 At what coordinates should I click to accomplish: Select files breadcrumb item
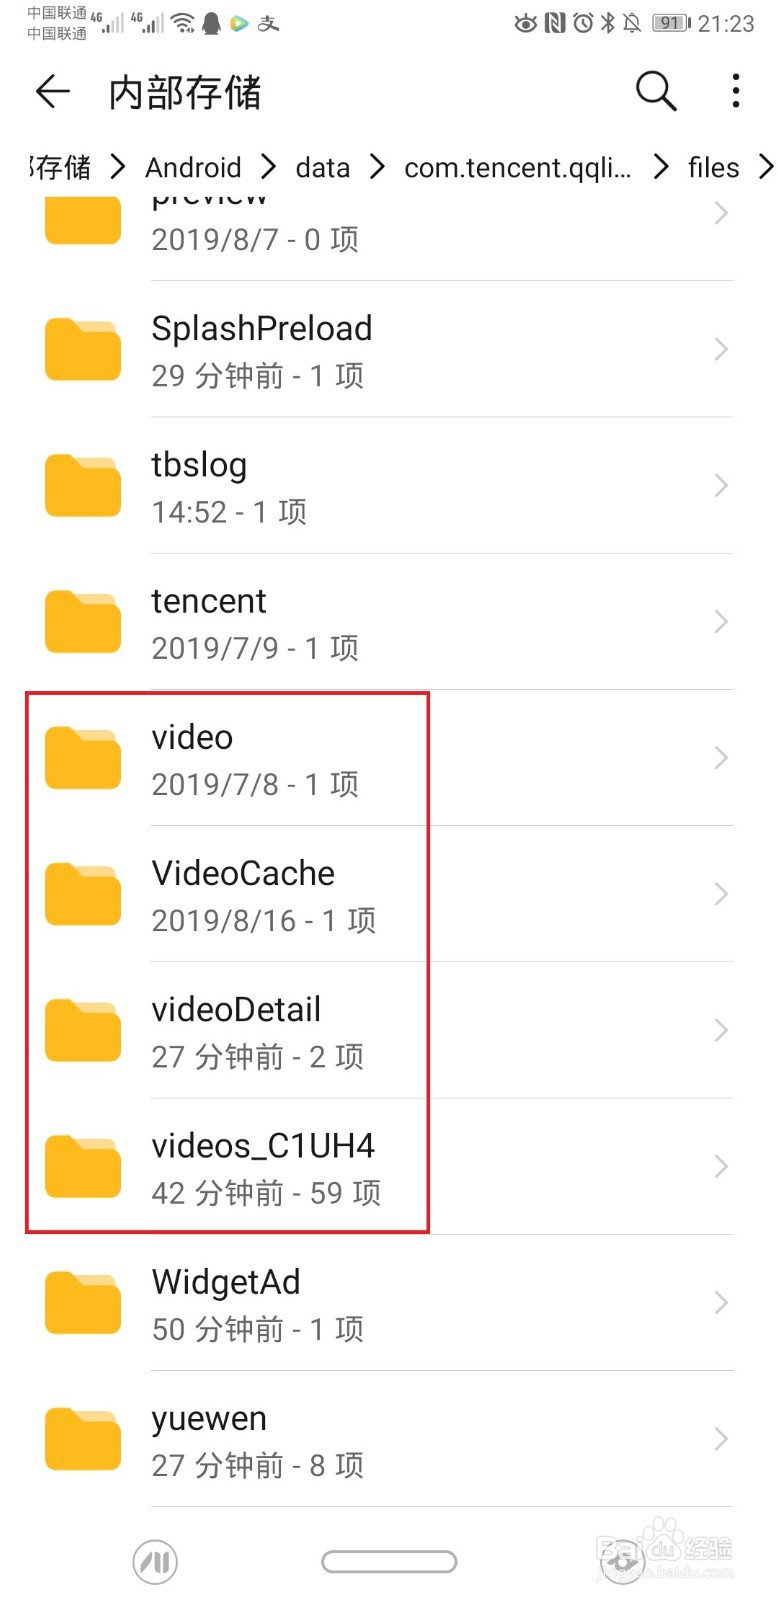(x=714, y=167)
